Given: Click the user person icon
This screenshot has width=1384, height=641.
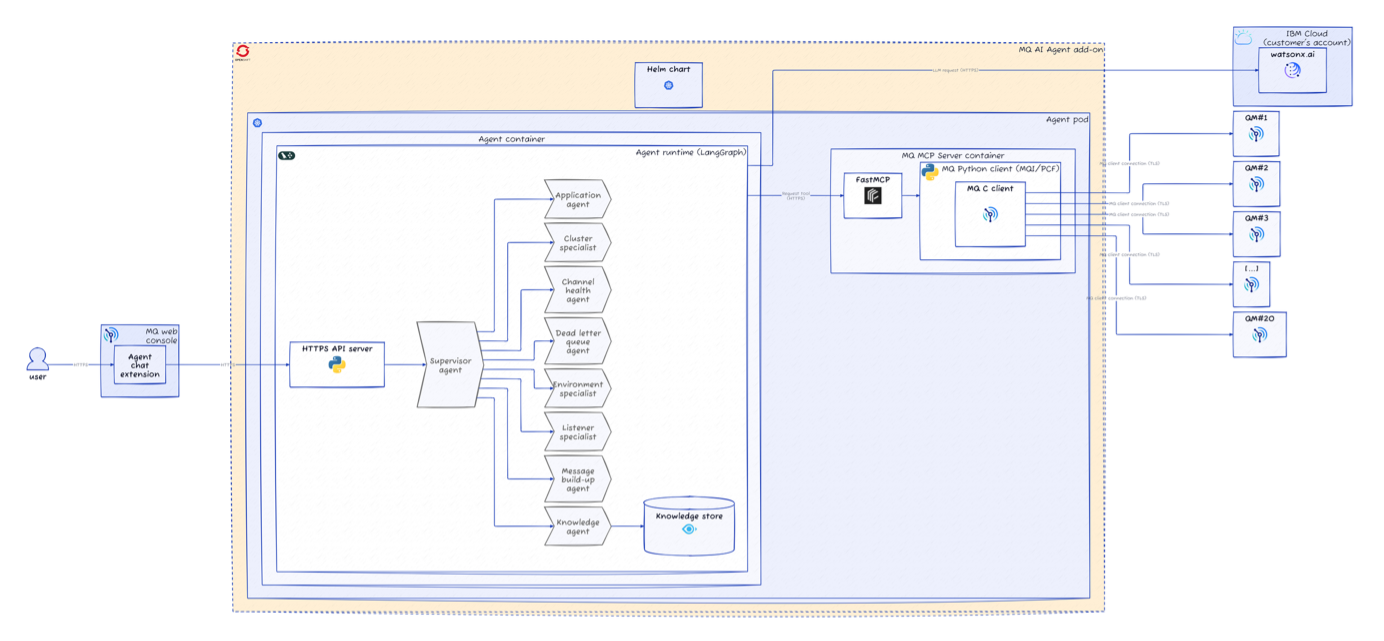Looking at the screenshot, I should 37,358.
